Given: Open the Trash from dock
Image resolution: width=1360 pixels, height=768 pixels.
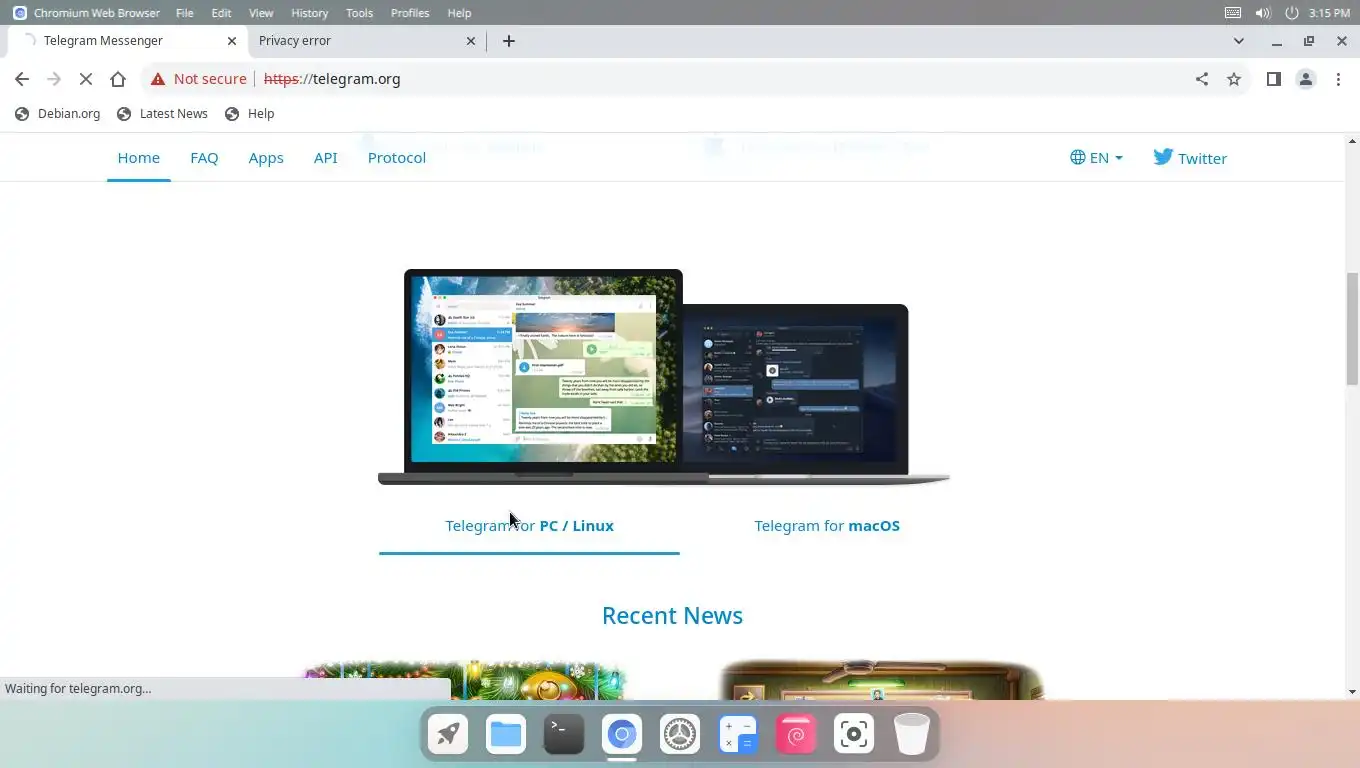Looking at the screenshot, I should pyautogui.click(x=912, y=735).
